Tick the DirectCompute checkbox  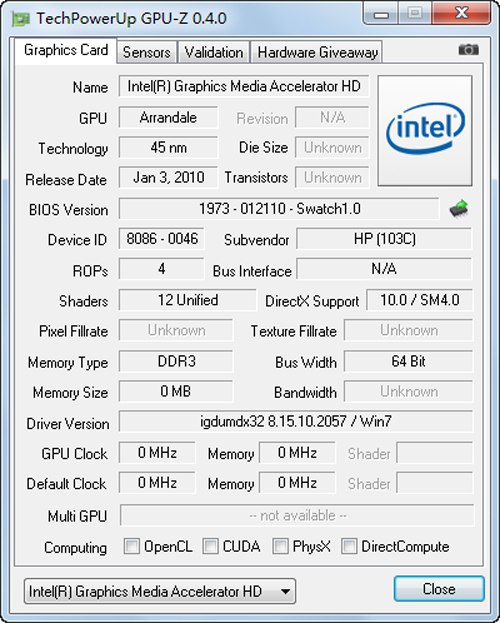click(x=349, y=546)
